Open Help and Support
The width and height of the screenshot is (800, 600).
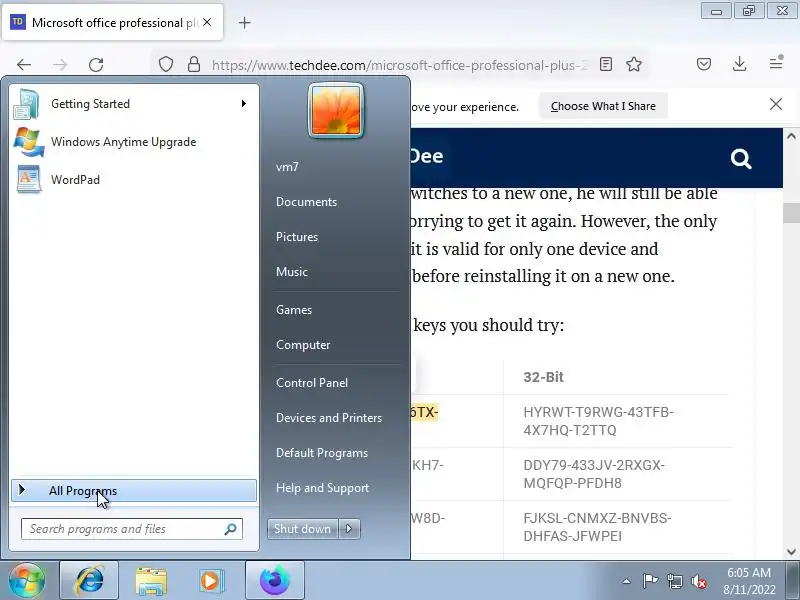(x=322, y=488)
